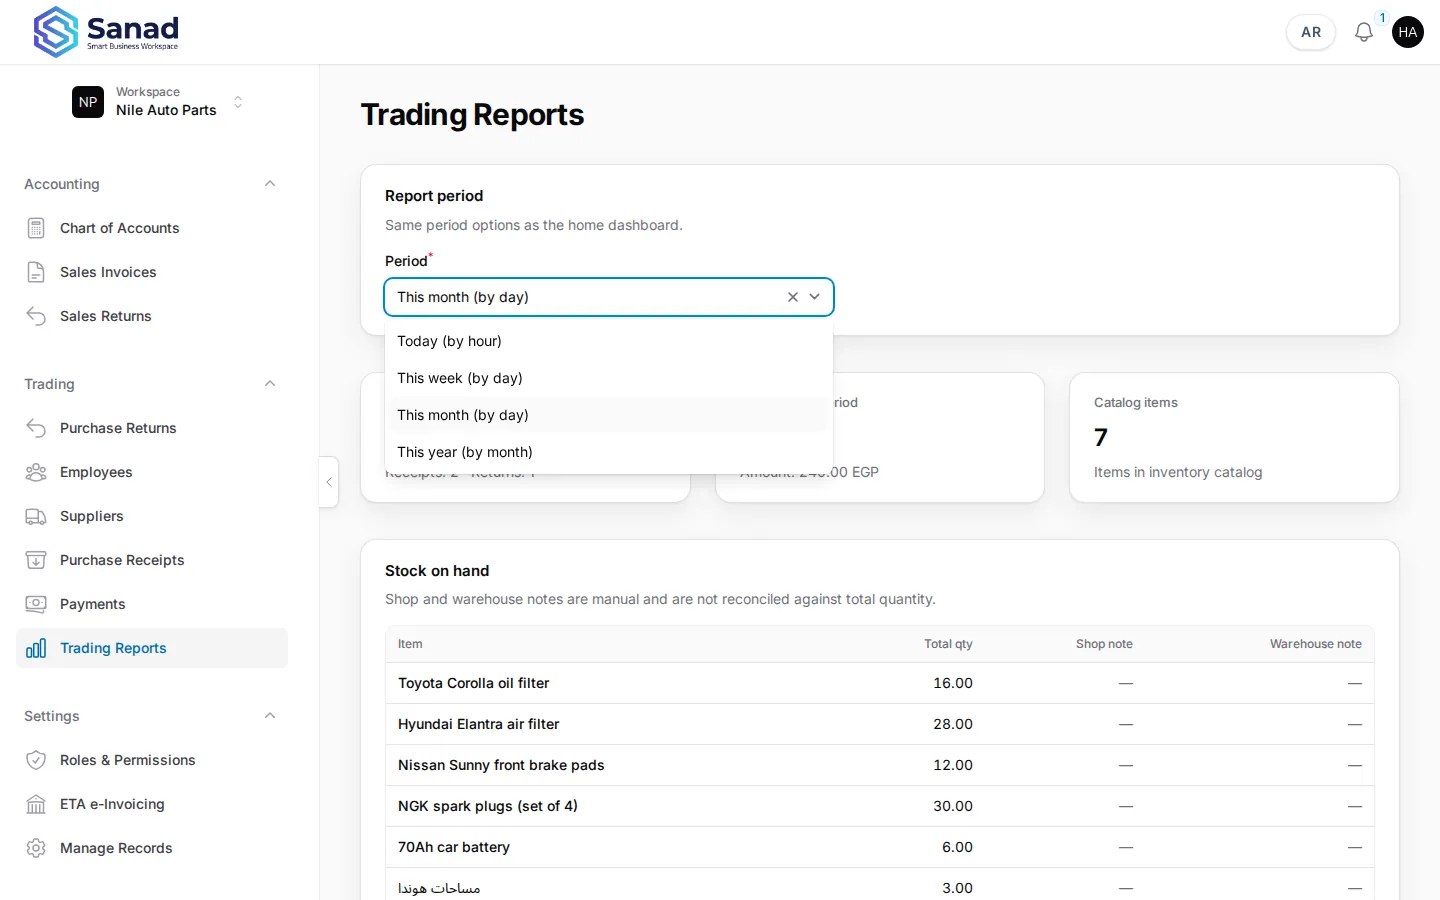Click the 28.00 quantity cell
Viewport: 1440px width, 900px height.
953,724
